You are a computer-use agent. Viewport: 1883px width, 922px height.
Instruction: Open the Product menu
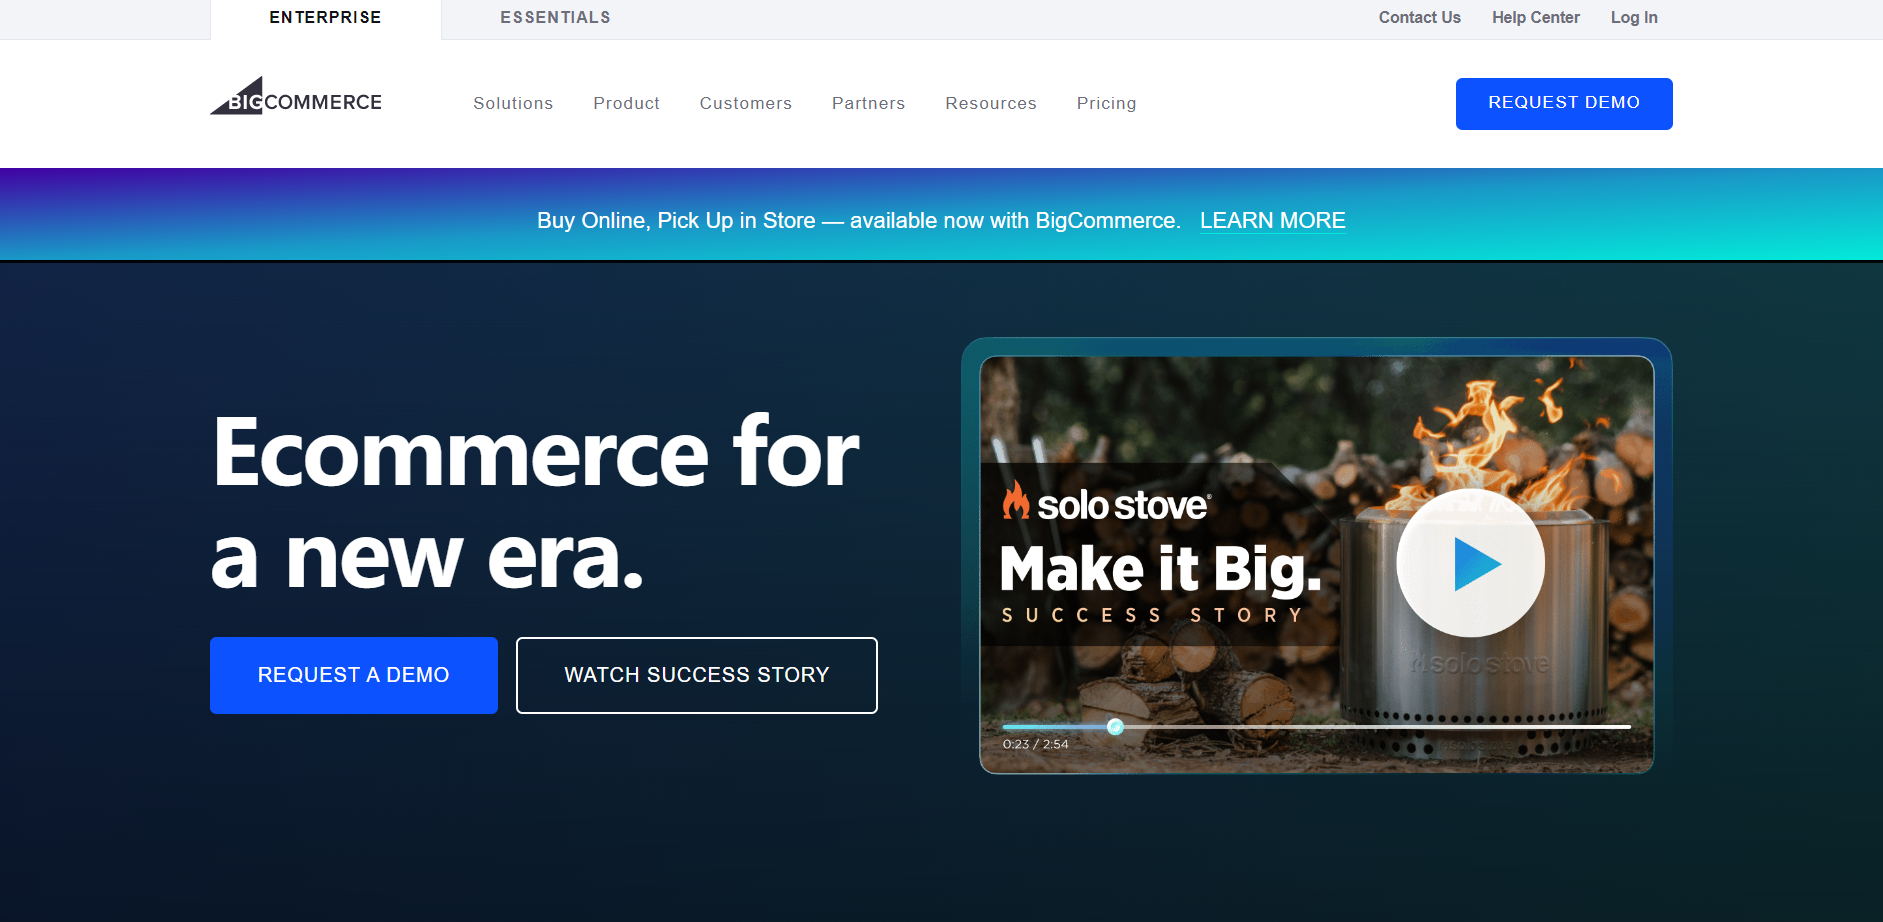(x=626, y=103)
